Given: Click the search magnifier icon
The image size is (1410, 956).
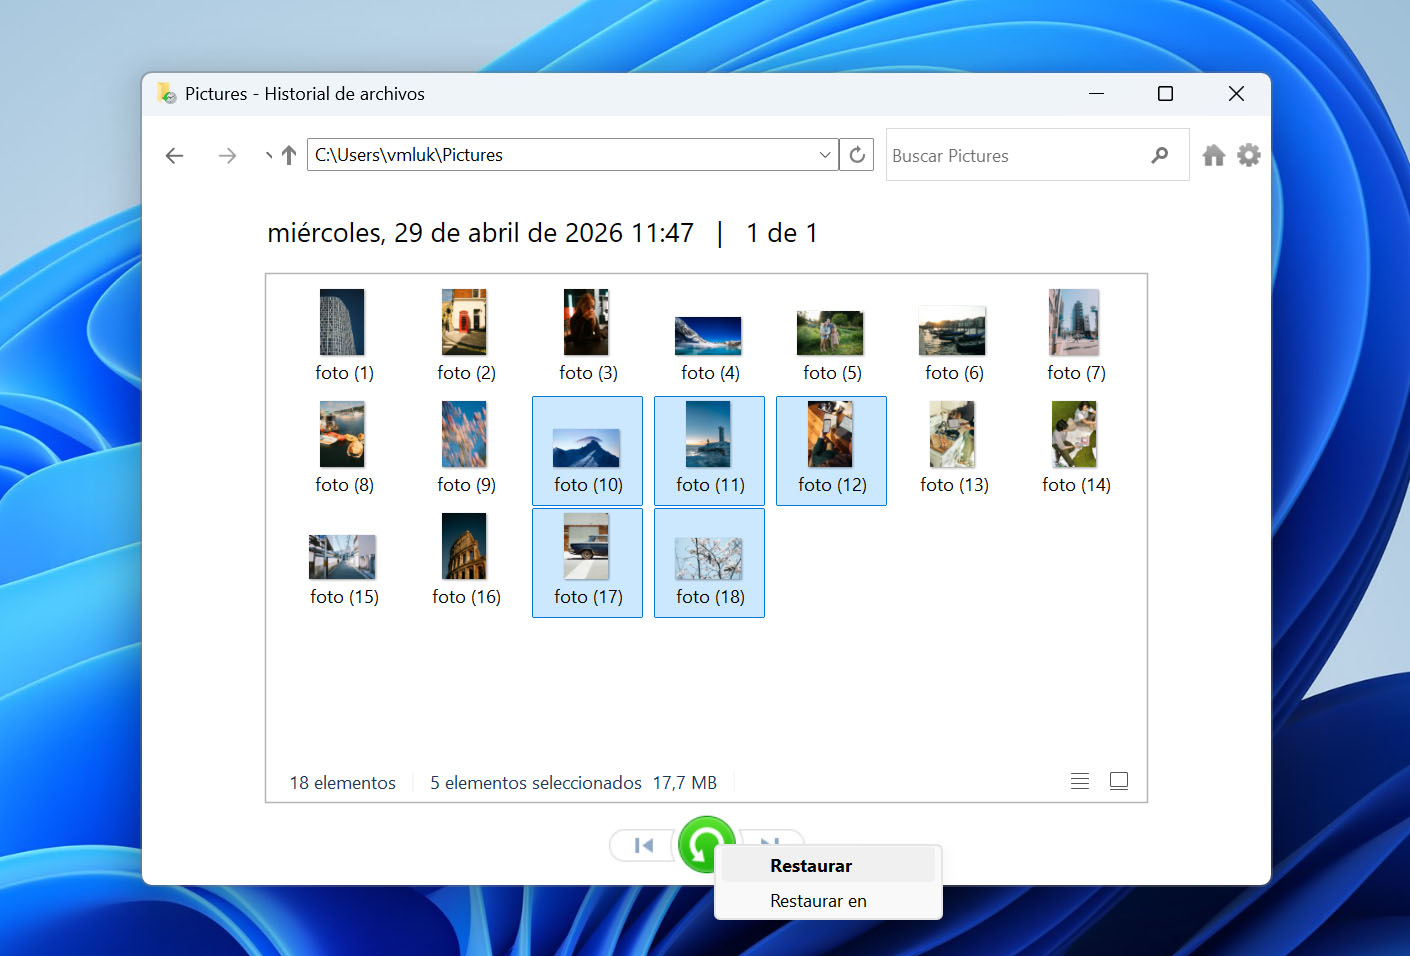Looking at the screenshot, I should pyautogui.click(x=1159, y=155).
